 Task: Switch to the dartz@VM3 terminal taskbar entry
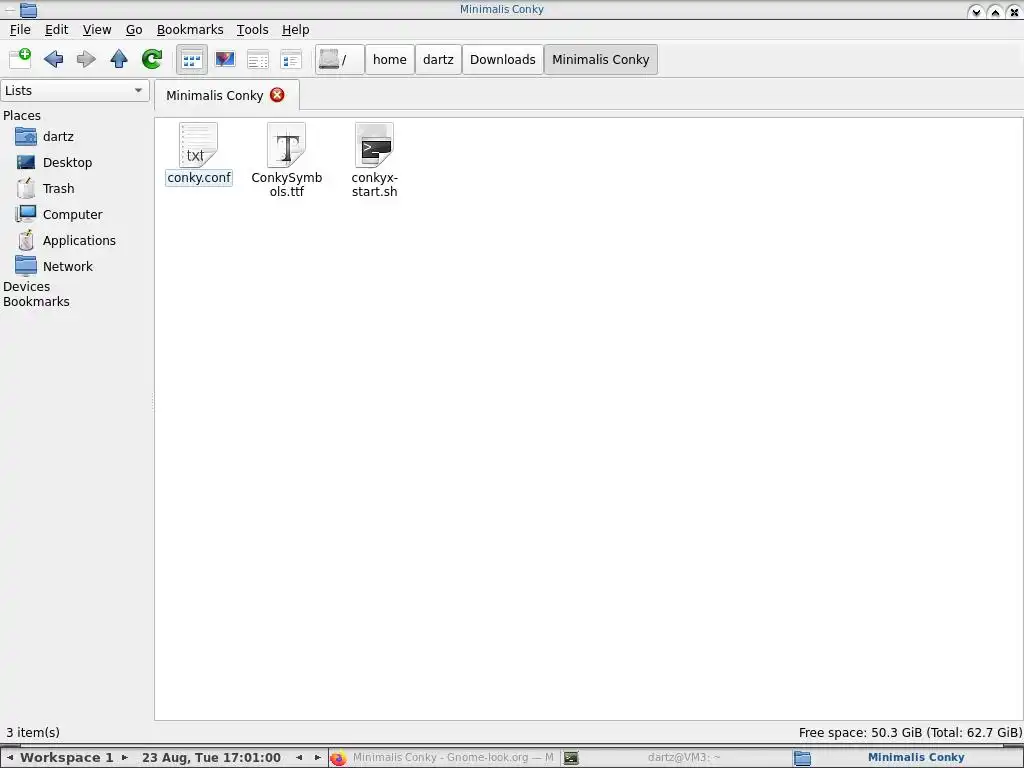pos(675,758)
